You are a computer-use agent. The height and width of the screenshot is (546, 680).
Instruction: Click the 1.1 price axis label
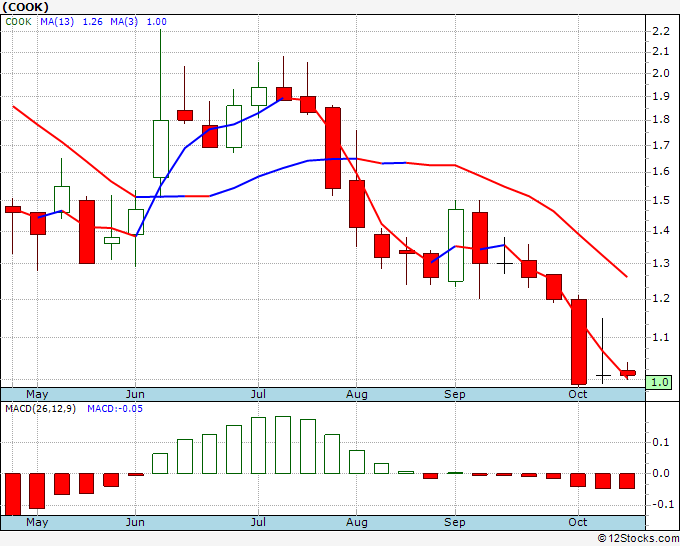tap(661, 337)
